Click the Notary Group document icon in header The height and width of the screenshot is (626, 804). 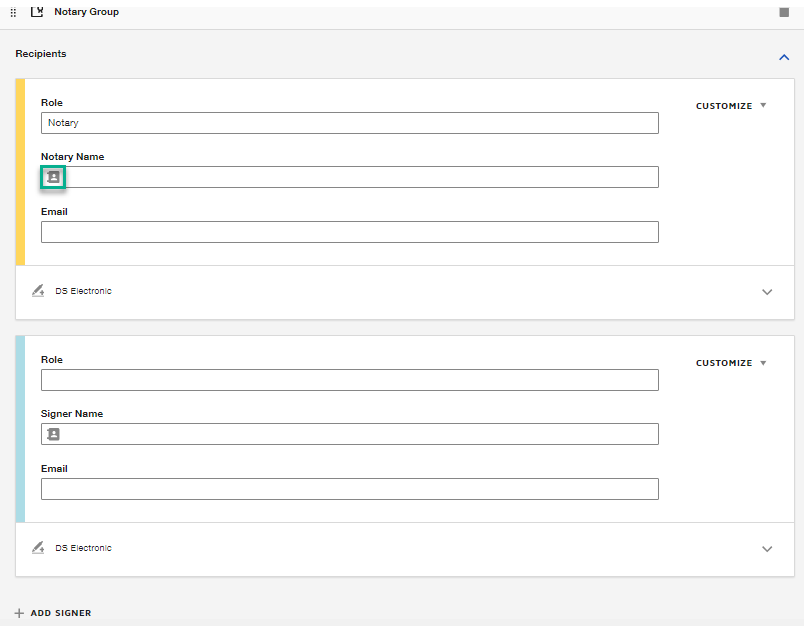(37, 11)
